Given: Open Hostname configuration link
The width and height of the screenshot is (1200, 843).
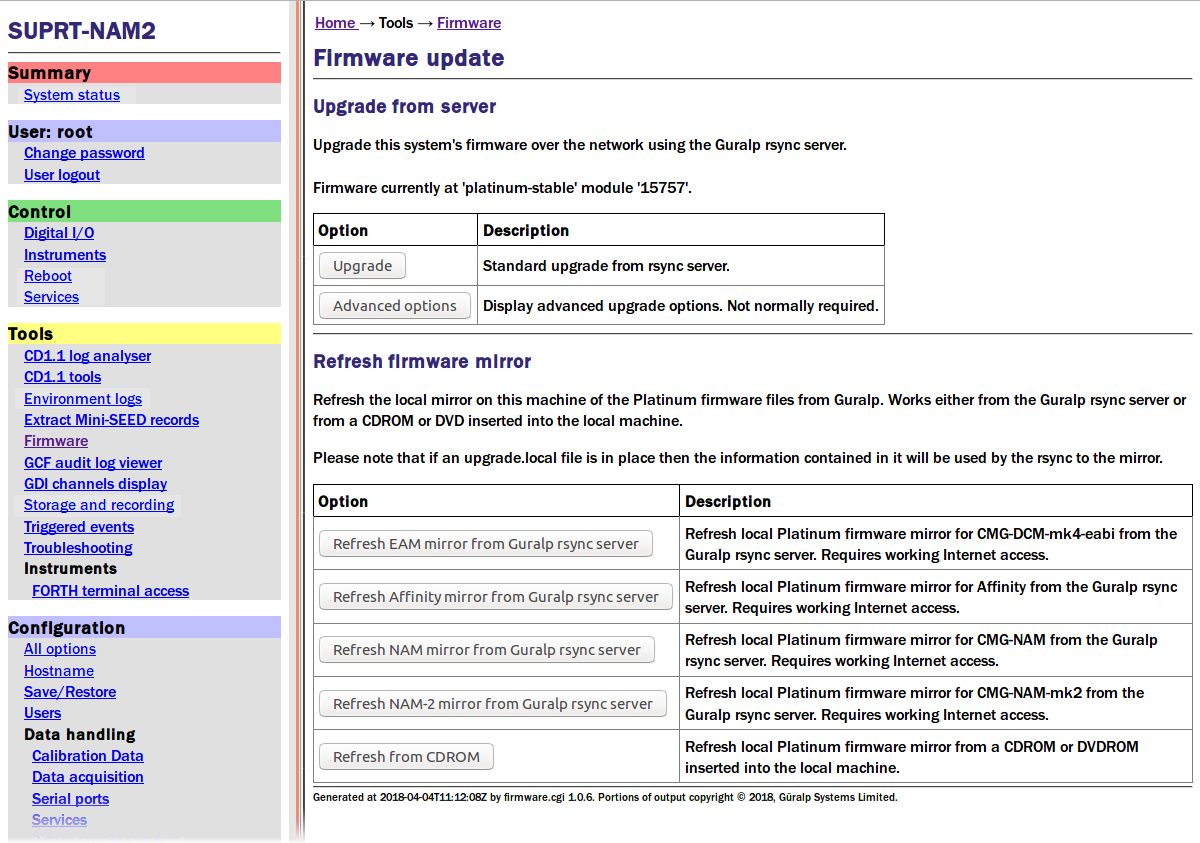Looking at the screenshot, I should click(x=59, y=671).
